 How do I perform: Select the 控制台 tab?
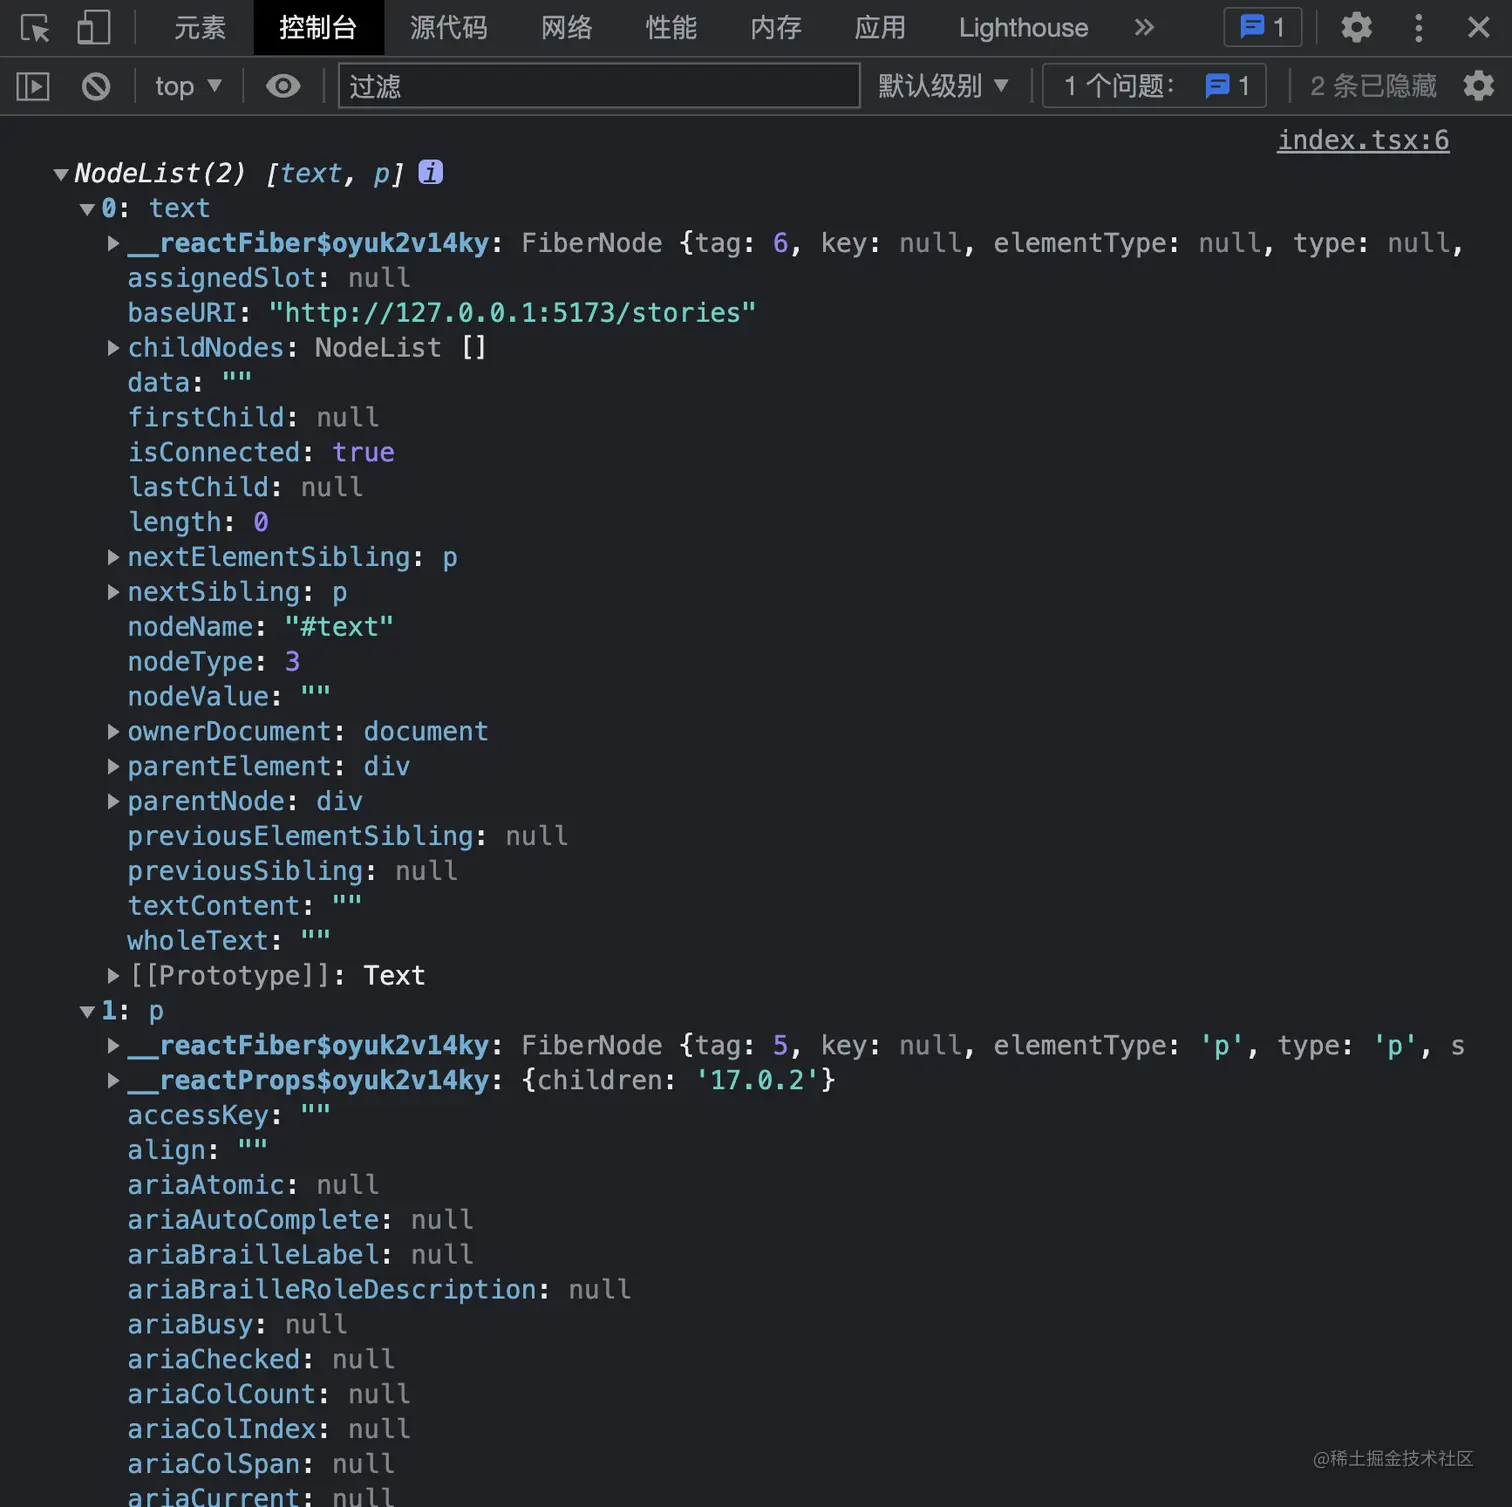tap(318, 27)
